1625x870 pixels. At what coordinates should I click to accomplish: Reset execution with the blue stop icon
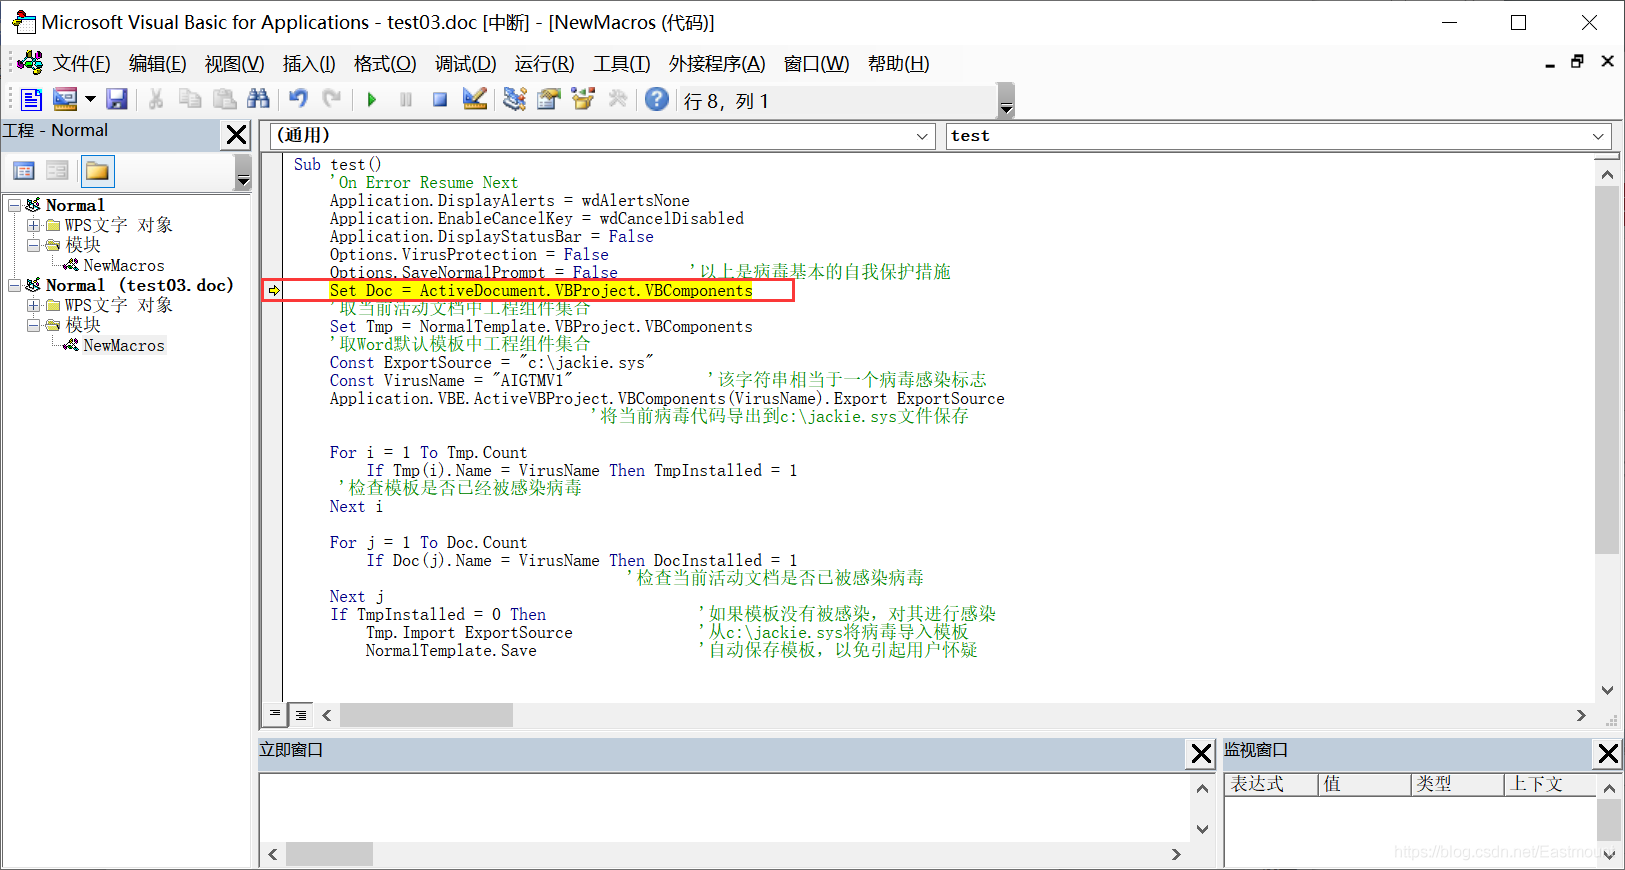440,99
